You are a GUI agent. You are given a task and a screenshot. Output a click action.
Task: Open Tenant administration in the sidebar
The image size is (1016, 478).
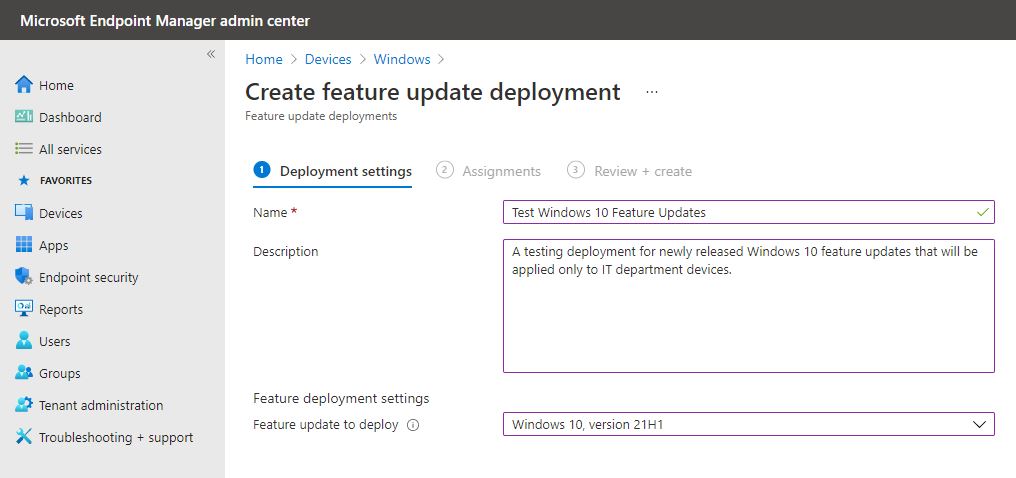coord(100,405)
